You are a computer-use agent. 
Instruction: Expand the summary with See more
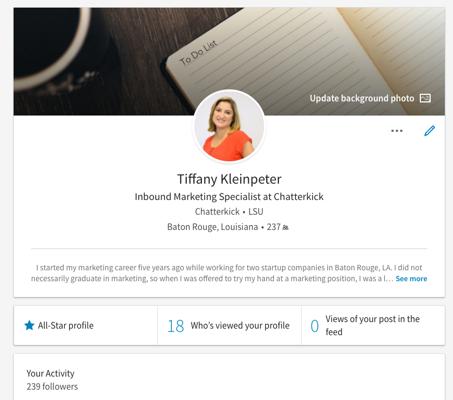[x=411, y=279]
